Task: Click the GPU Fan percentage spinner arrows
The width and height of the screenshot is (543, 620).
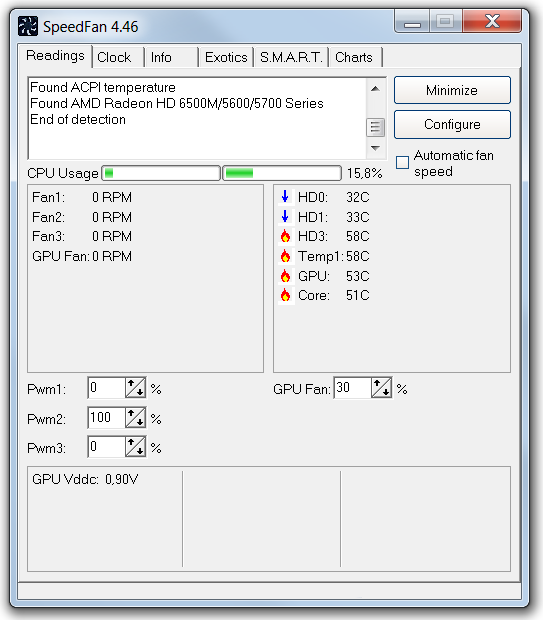Action: [x=382, y=388]
